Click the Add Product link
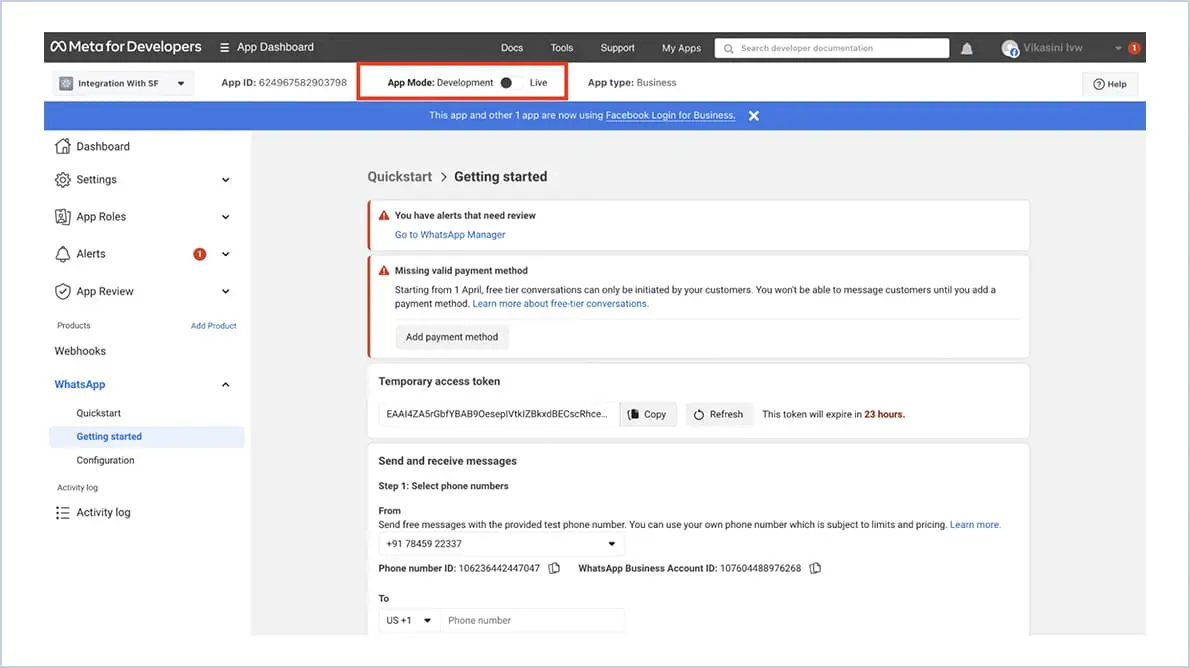Viewport: 1190px width, 668px height. tap(213, 326)
